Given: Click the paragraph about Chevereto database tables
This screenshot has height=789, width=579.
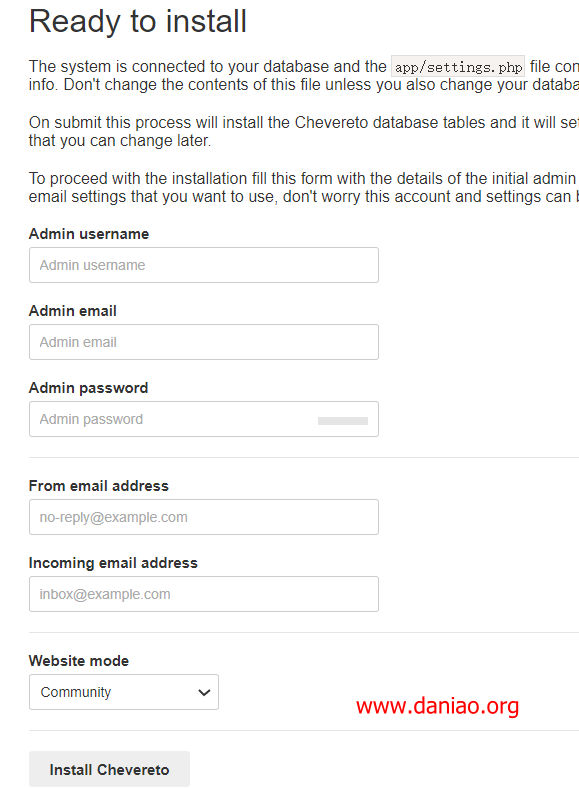Looking at the screenshot, I should [x=304, y=131].
